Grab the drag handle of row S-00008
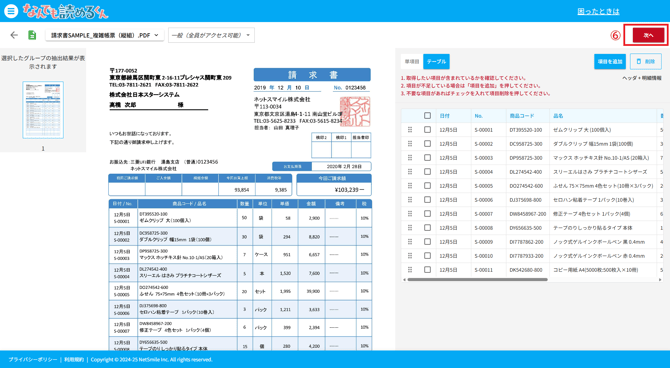The width and height of the screenshot is (670, 368). point(410,228)
